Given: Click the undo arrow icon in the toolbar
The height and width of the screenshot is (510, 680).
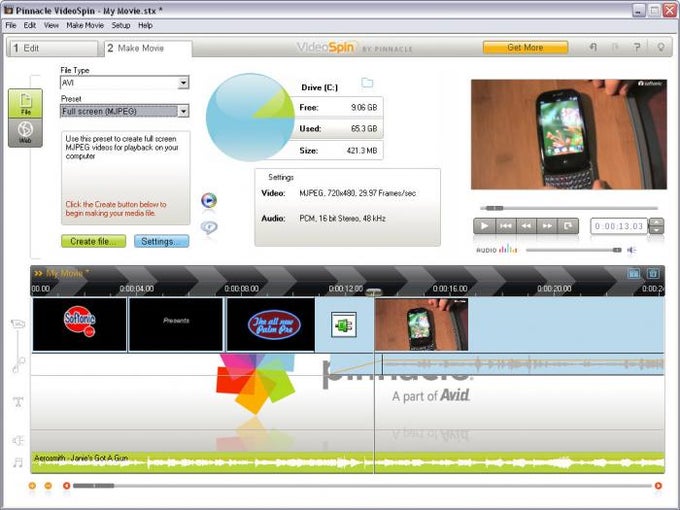Looking at the screenshot, I should click(x=593, y=47).
